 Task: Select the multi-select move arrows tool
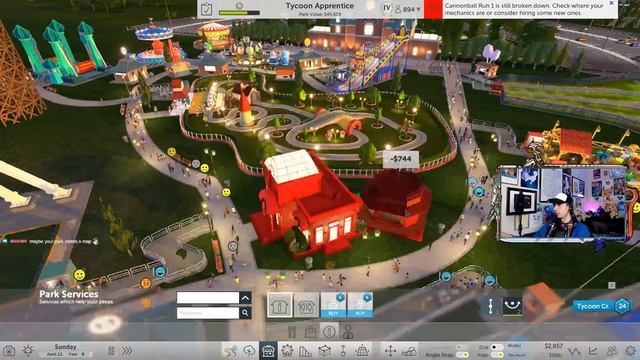[390, 351]
